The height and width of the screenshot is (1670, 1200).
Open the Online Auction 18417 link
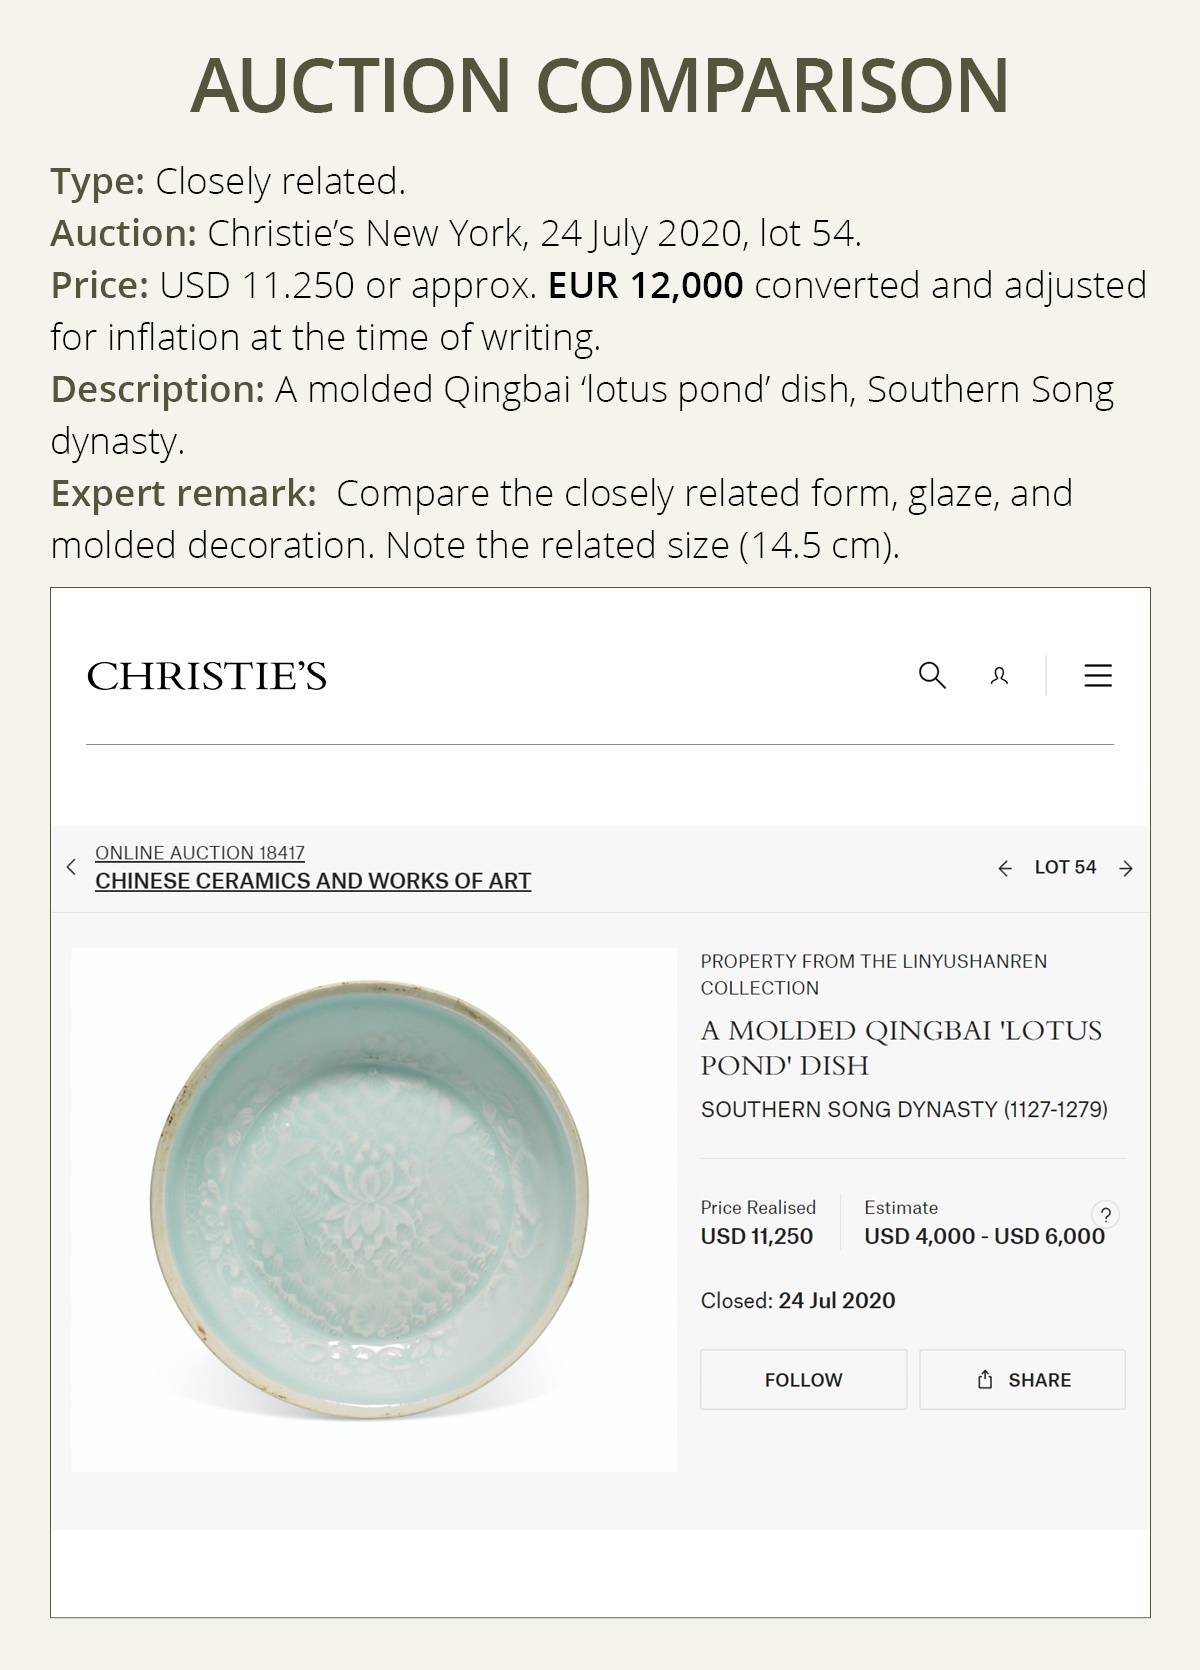(200, 853)
